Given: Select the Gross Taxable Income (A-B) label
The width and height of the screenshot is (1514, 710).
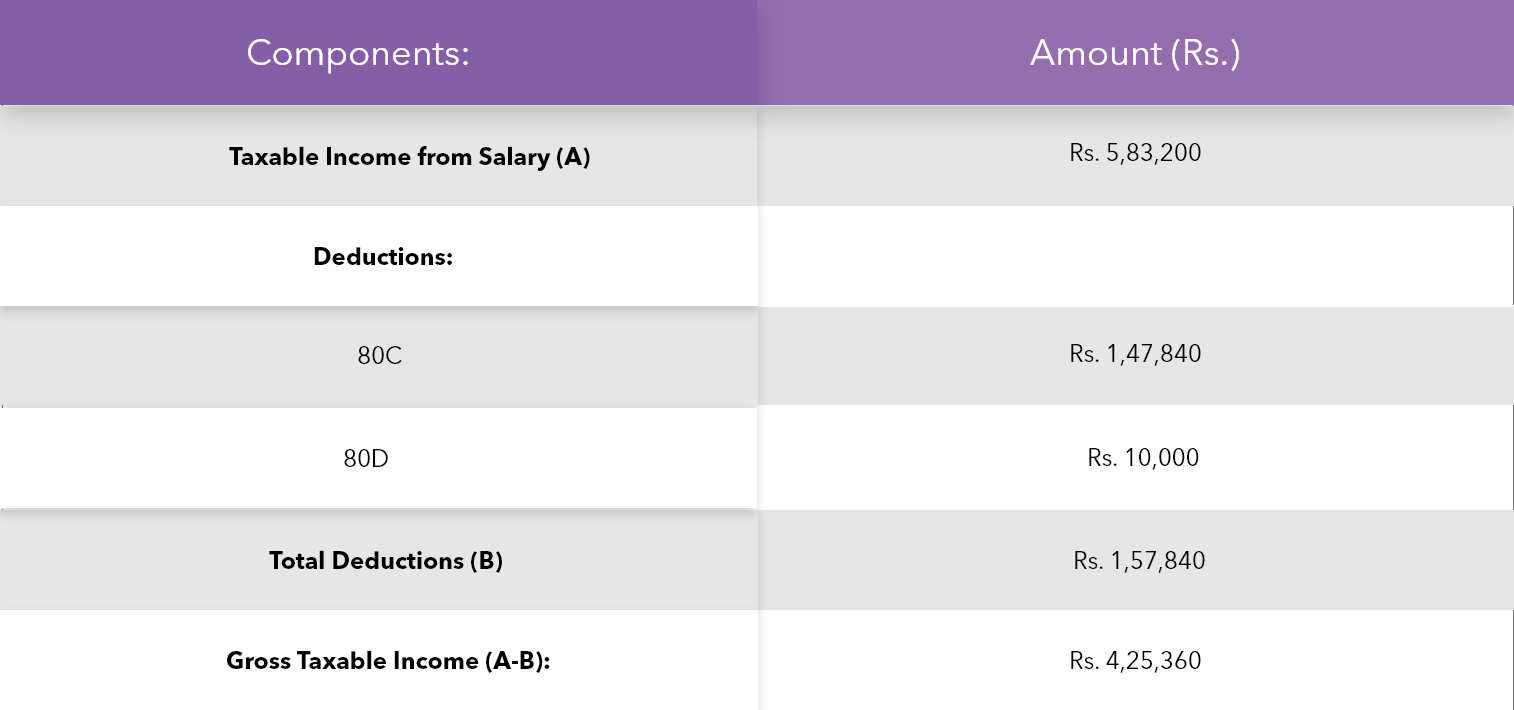Looking at the screenshot, I should pyautogui.click(x=389, y=661).
